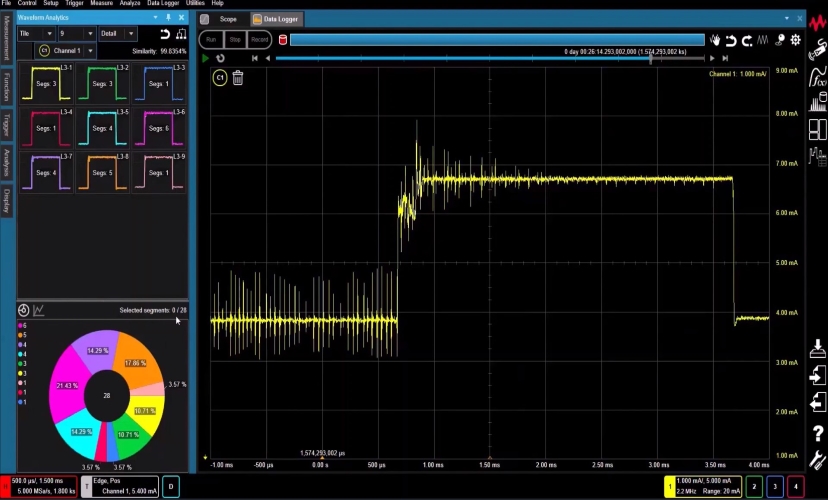Viewport: 828px width, 500px height.
Task: Click the pan hand tool icon
Action: point(715,40)
